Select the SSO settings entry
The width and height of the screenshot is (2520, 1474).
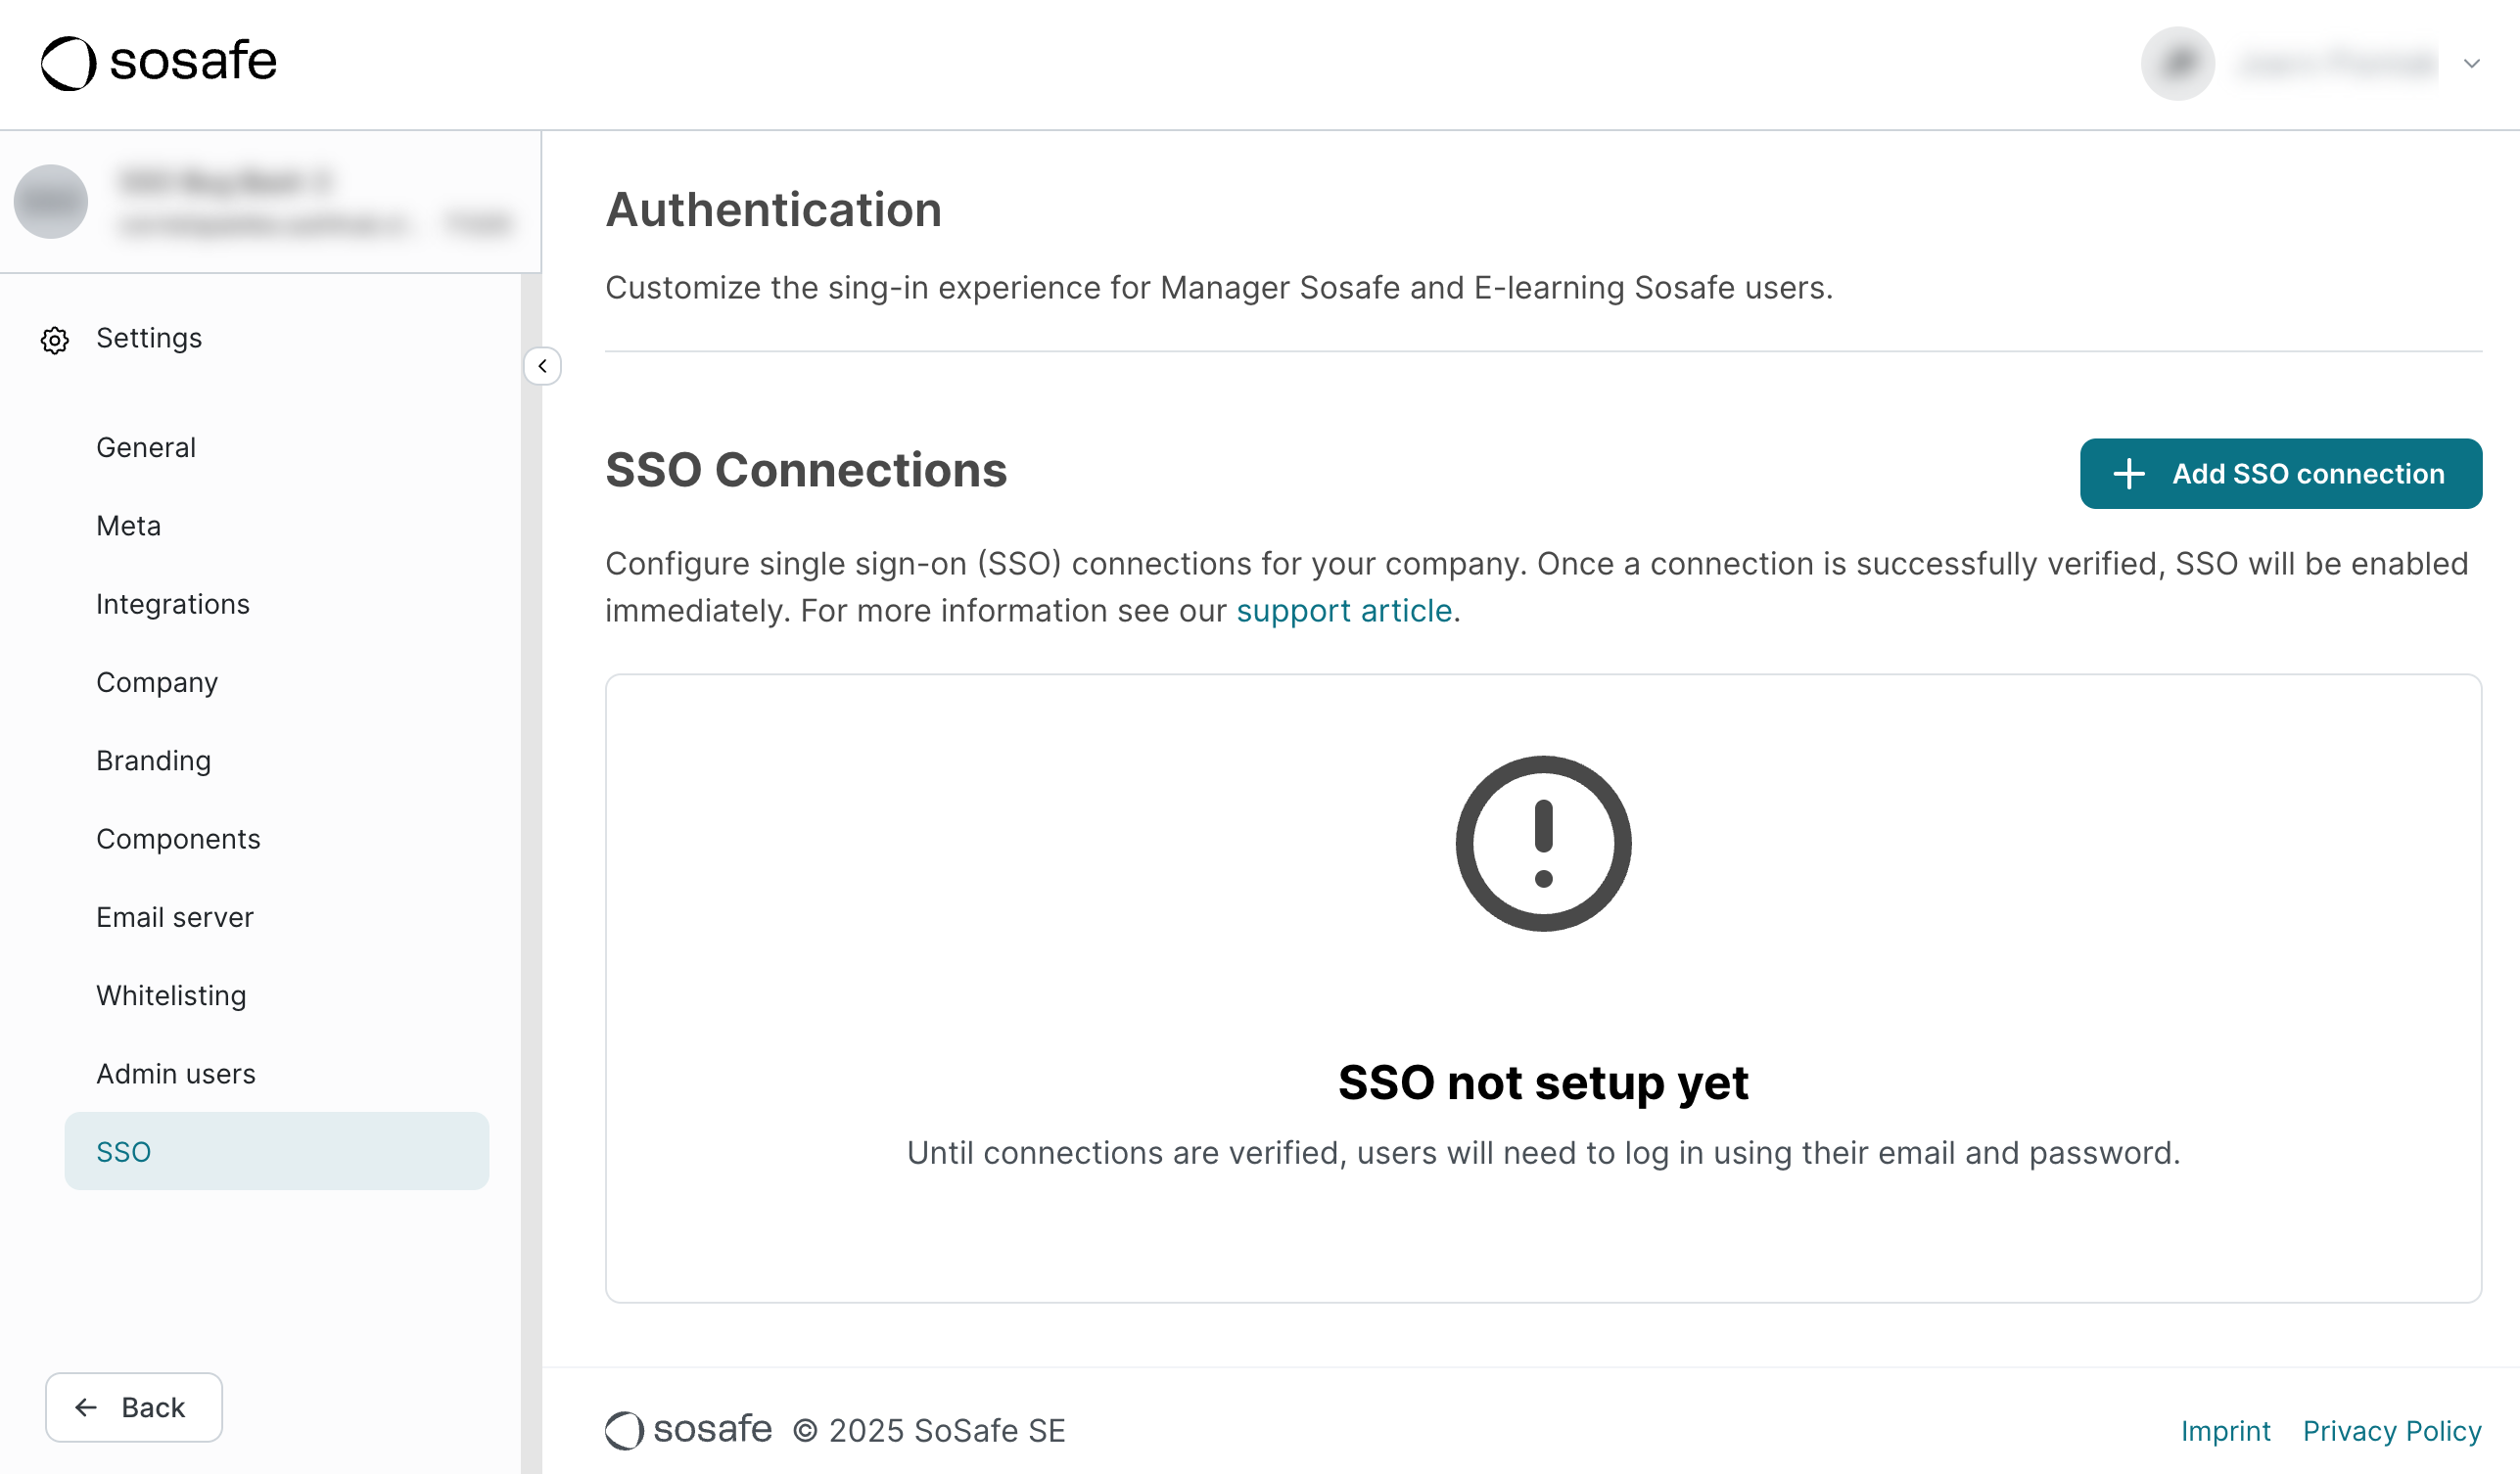click(123, 1151)
